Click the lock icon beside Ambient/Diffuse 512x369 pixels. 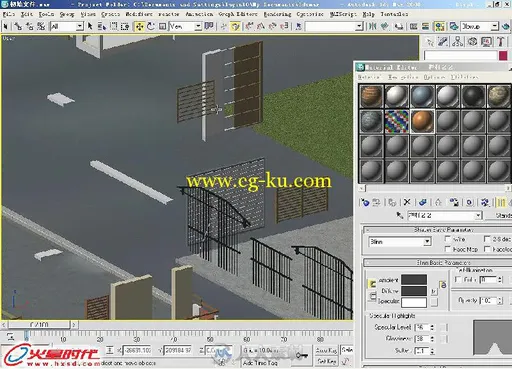click(x=443, y=284)
